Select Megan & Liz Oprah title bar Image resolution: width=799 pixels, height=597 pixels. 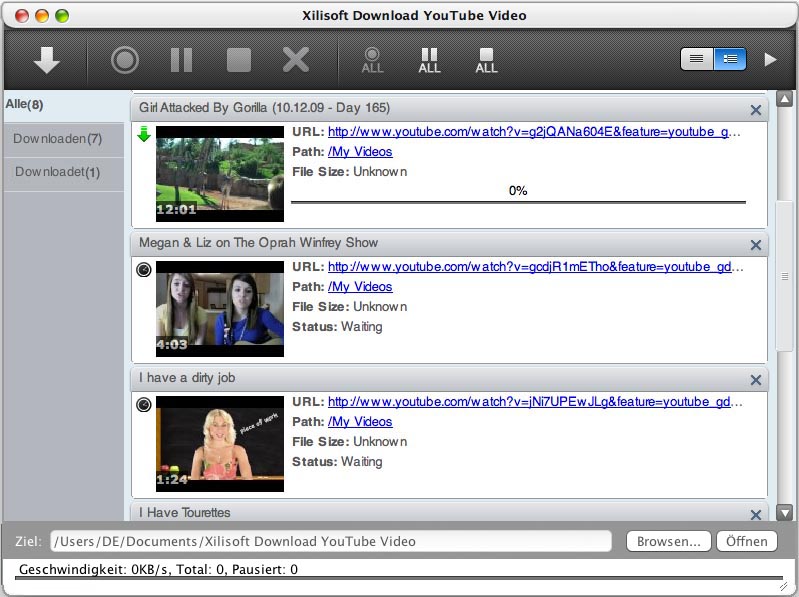(x=449, y=243)
